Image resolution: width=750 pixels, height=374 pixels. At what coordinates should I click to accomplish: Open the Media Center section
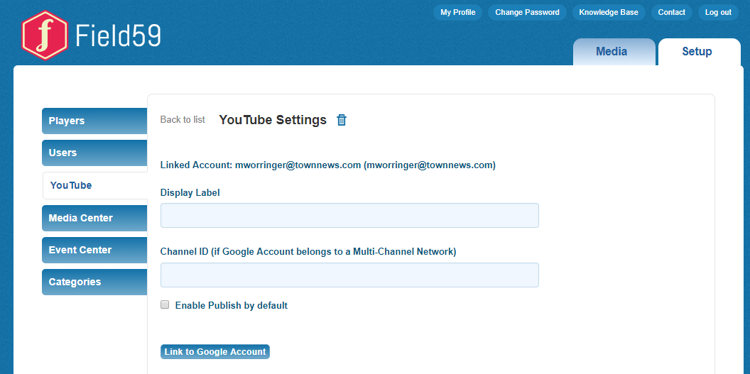(x=94, y=218)
